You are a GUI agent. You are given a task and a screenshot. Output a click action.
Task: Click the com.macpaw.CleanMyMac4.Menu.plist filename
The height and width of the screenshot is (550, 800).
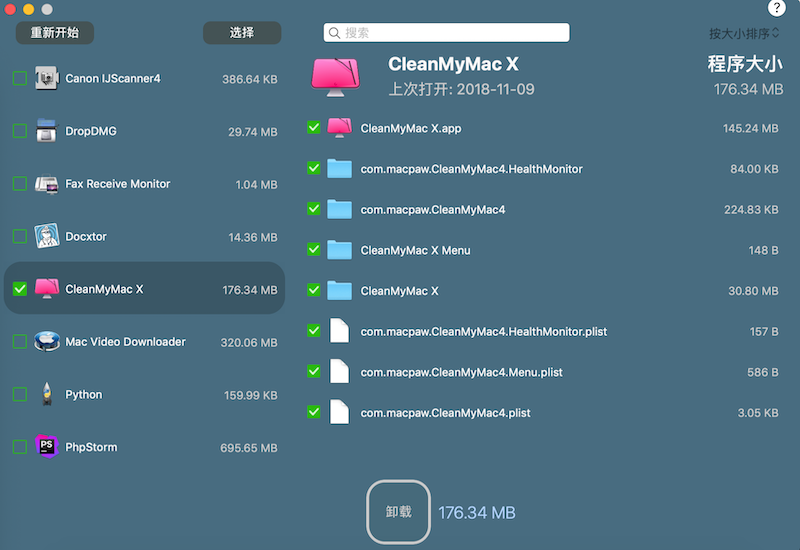461,372
